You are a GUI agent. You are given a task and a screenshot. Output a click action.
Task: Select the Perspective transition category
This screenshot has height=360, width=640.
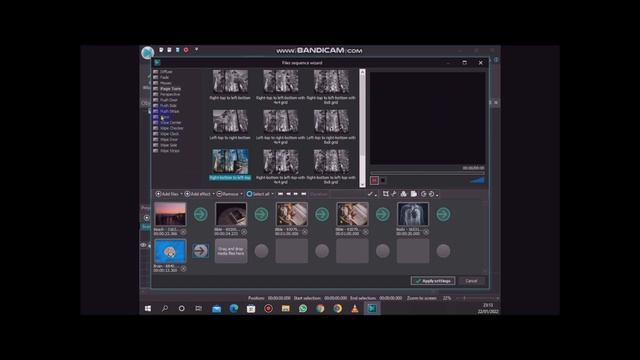(x=167, y=94)
